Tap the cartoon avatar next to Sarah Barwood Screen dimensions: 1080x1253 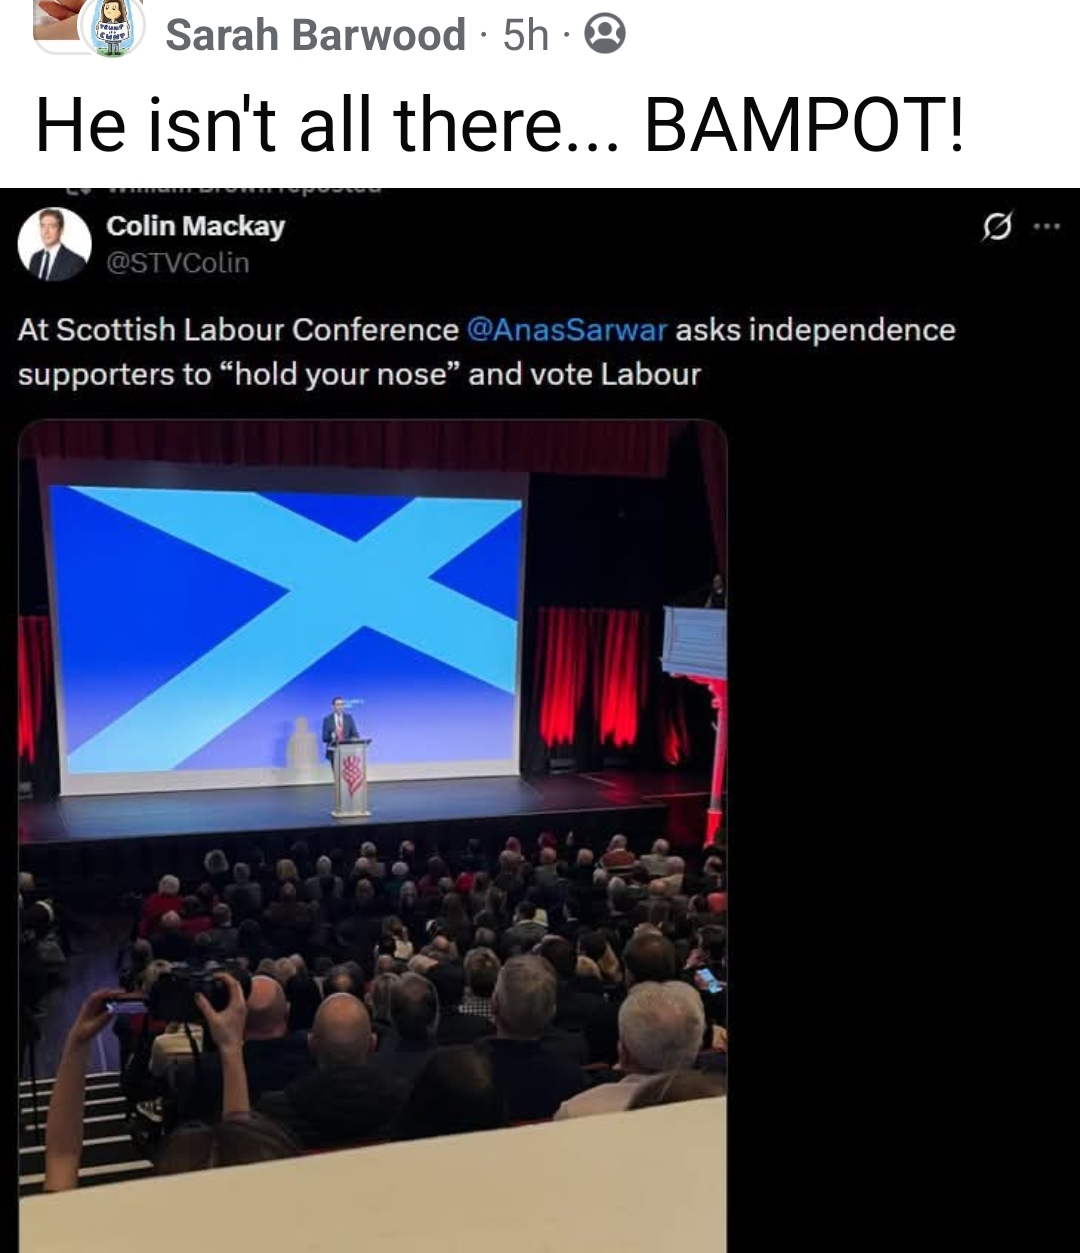[x=112, y=27]
